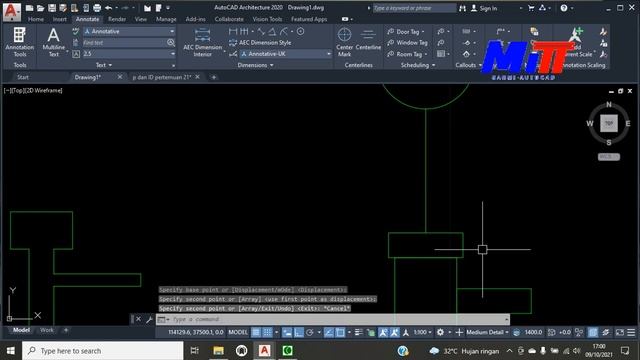Switch to the Insert ribbon tab
The width and height of the screenshot is (640, 360).
pos(59,19)
